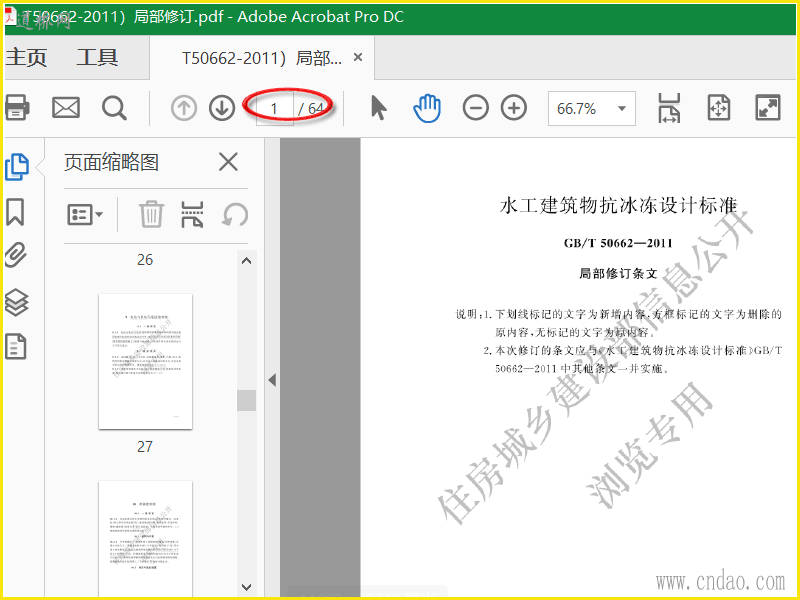Open the 66.7% zoom level dropdown
This screenshot has width=800, height=600.
(x=592, y=108)
